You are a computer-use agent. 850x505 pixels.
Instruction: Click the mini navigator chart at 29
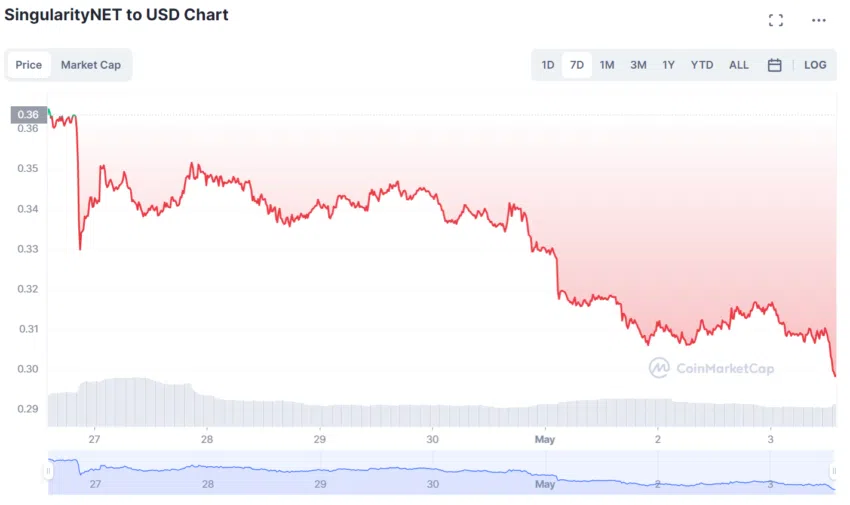(320, 483)
